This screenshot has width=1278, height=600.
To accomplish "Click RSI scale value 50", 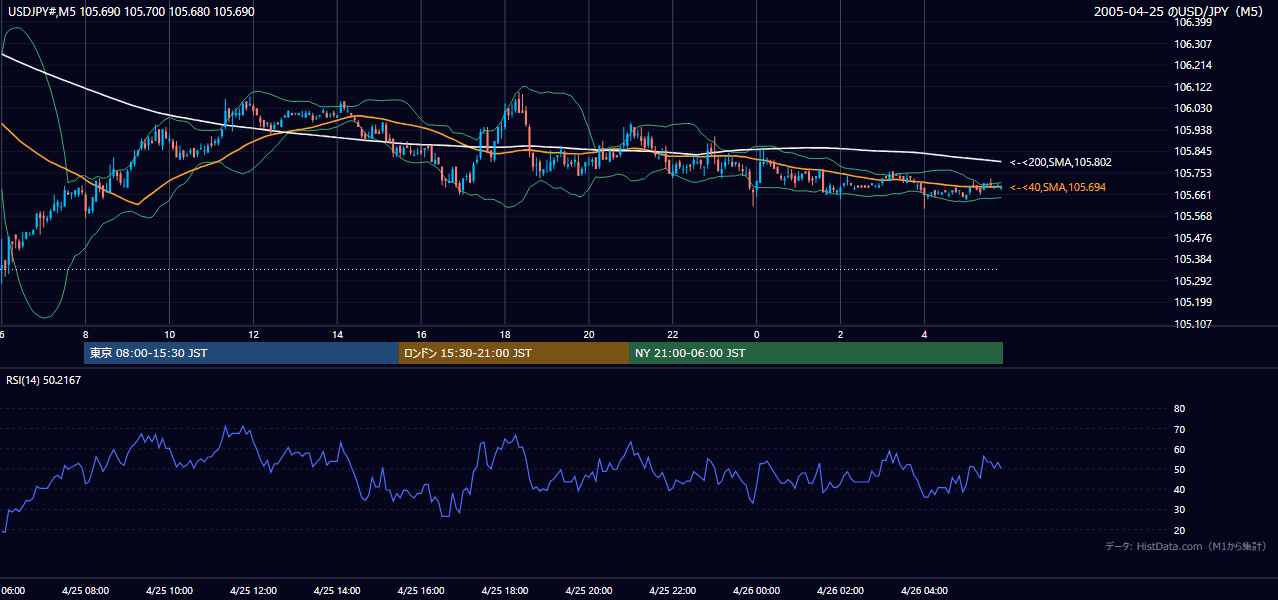I will coord(1179,469).
